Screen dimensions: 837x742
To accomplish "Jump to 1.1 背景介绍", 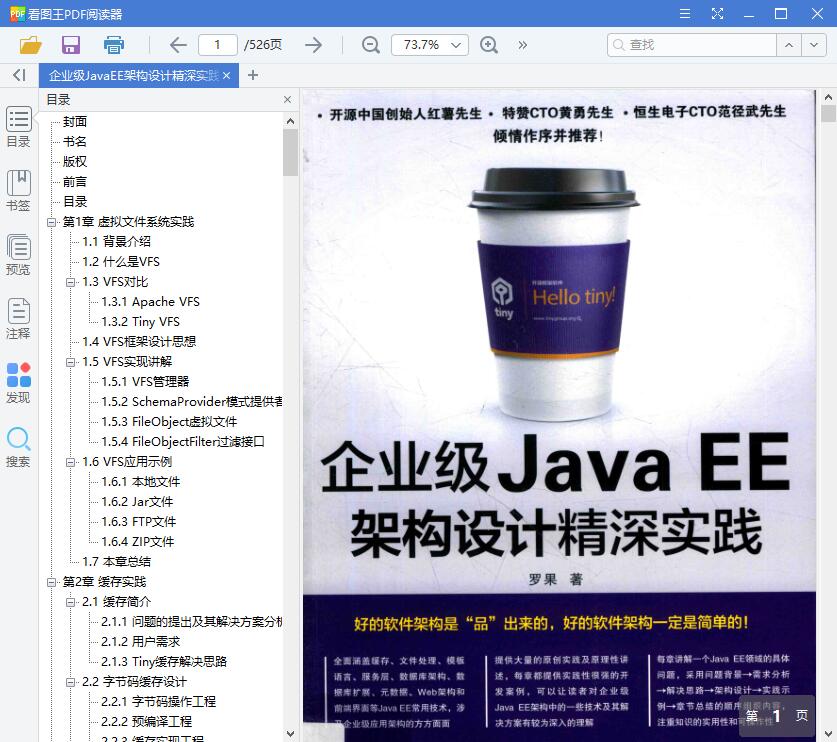I will coord(116,242).
